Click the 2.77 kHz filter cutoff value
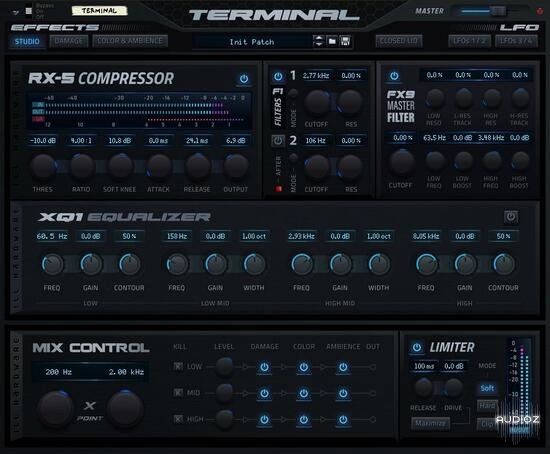The height and width of the screenshot is (454, 550). tap(316, 76)
